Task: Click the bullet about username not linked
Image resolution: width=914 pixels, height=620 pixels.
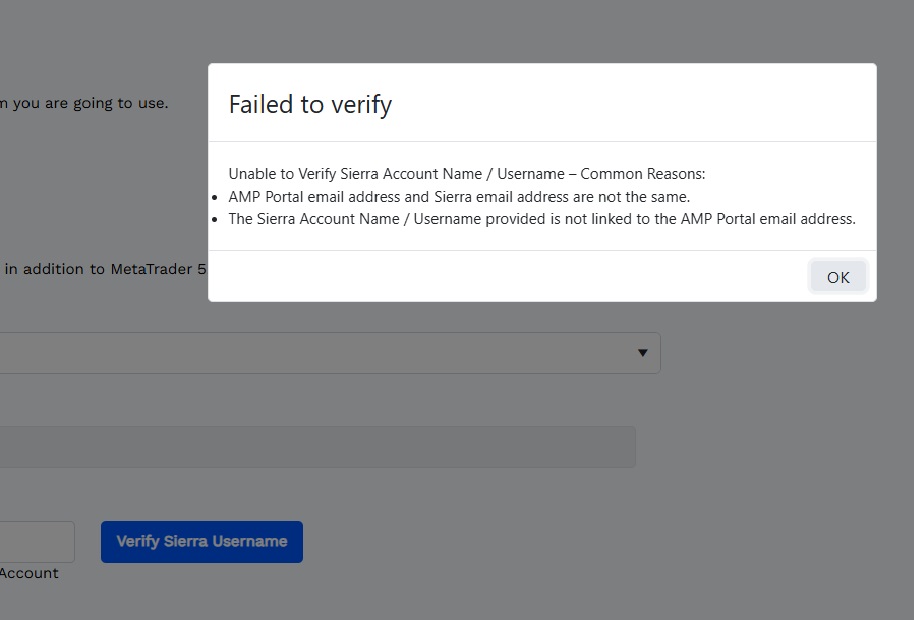Action: (541, 219)
